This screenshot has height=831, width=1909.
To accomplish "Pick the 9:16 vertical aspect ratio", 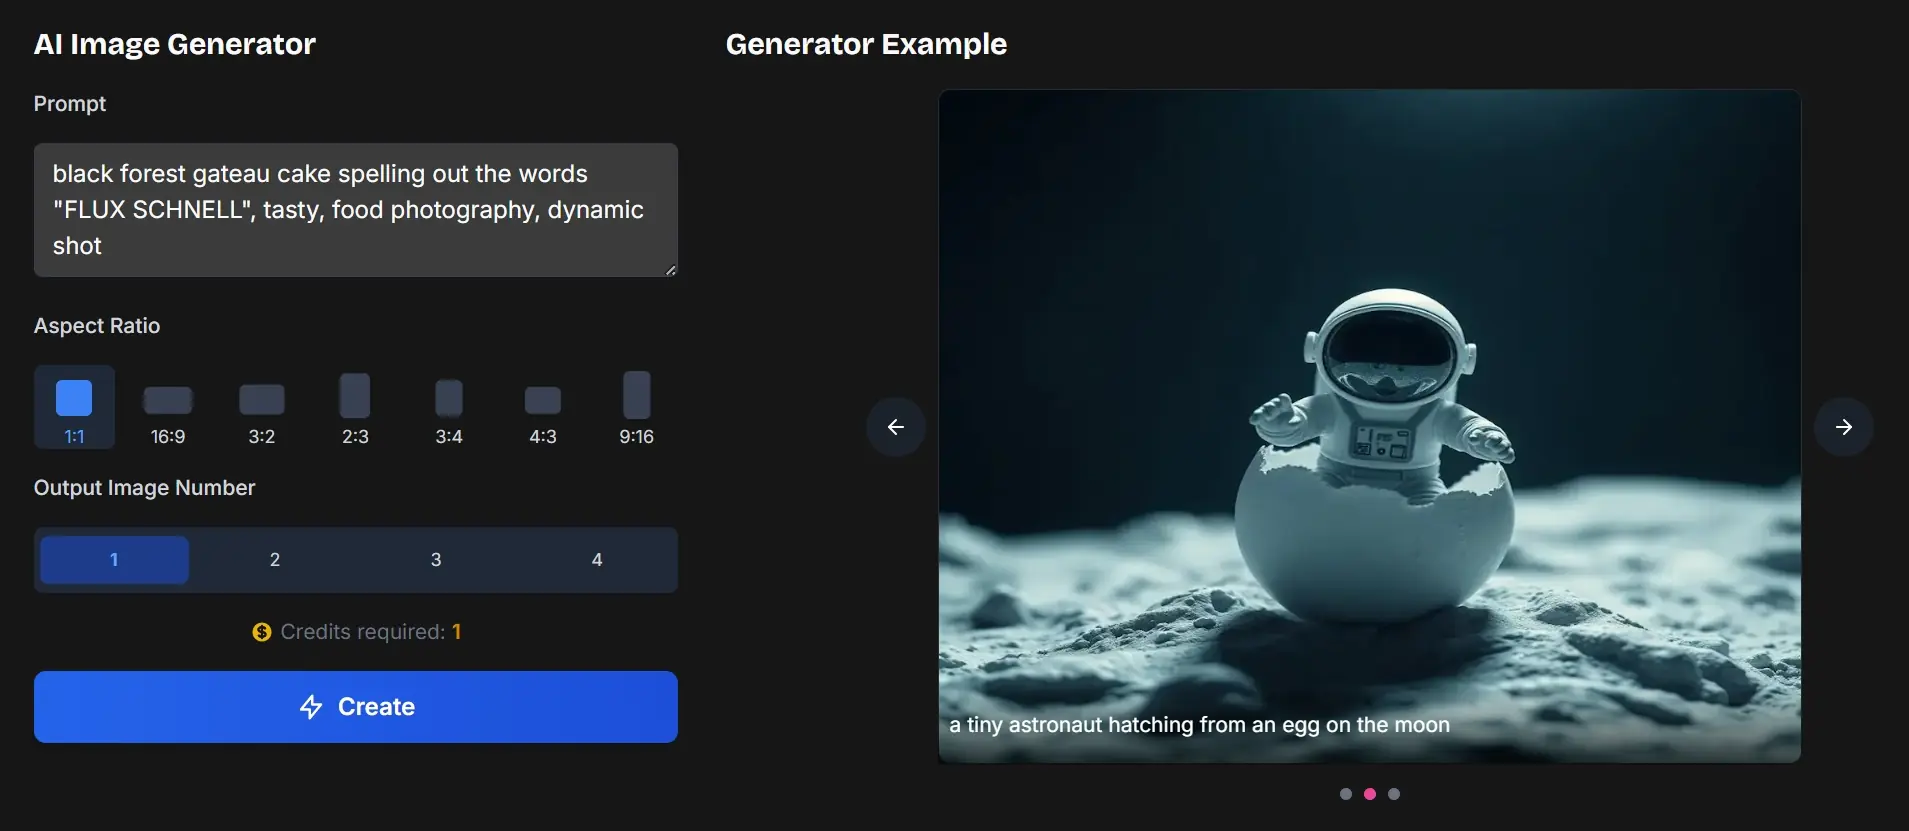I will (x=636, y=395).
